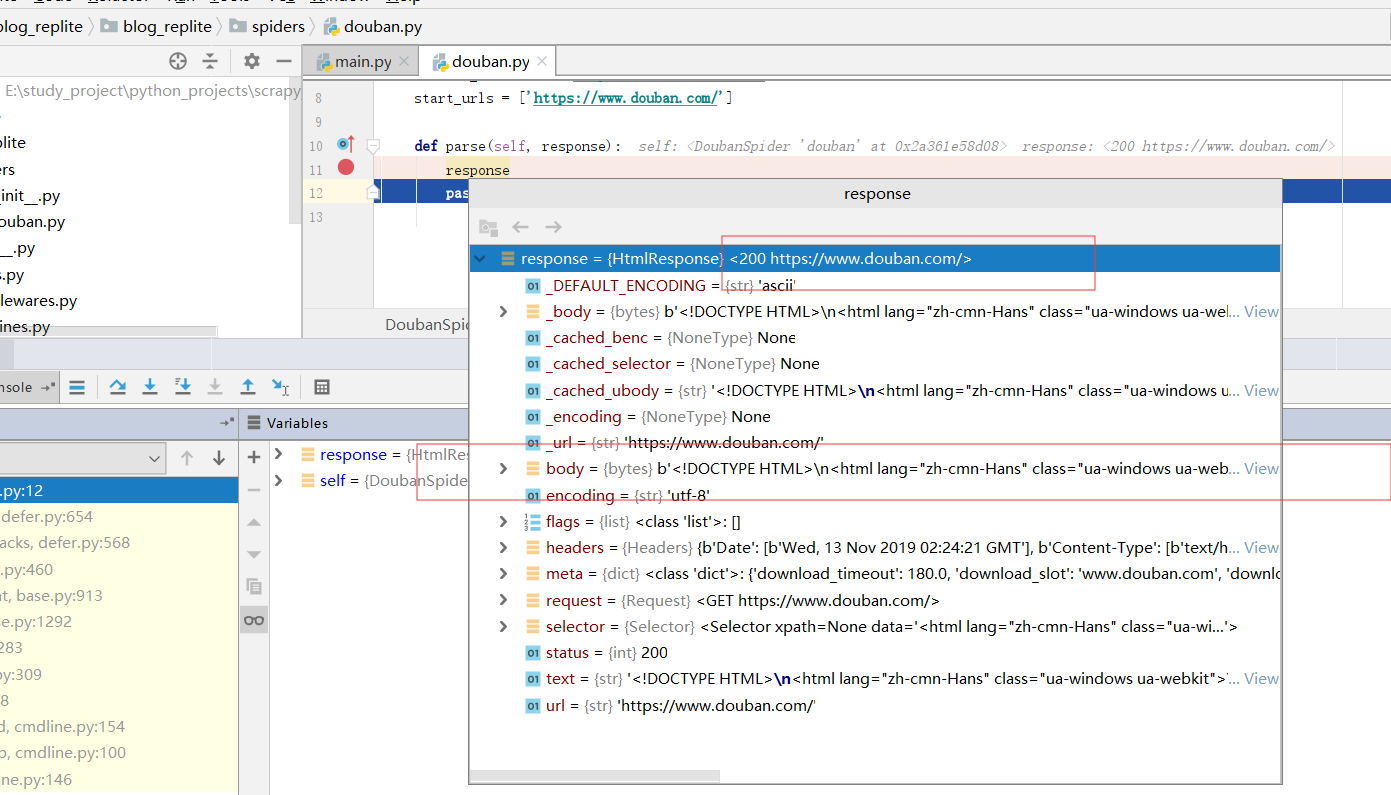Screen dimensions: 1391x795
Task: Toggle the fold end marker at line 12
Action: [373, 192]
